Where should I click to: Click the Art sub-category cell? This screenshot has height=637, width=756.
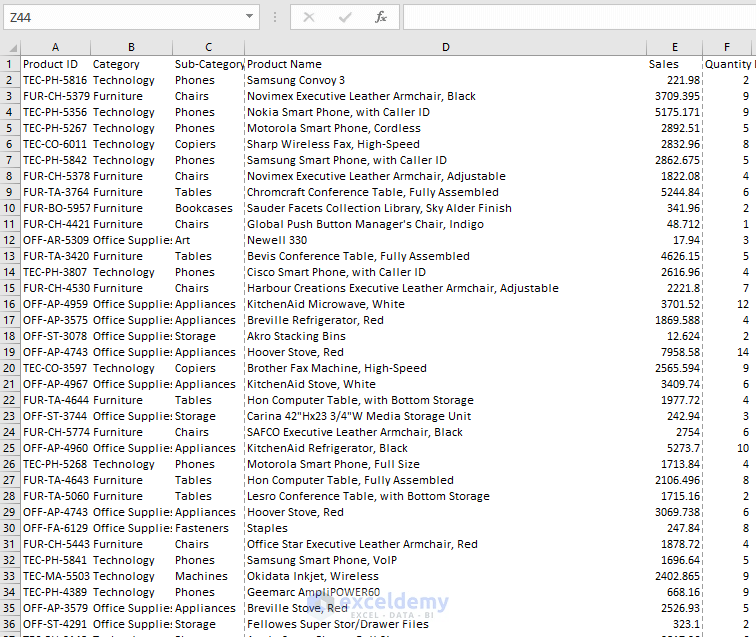click(x=208, y=240)
